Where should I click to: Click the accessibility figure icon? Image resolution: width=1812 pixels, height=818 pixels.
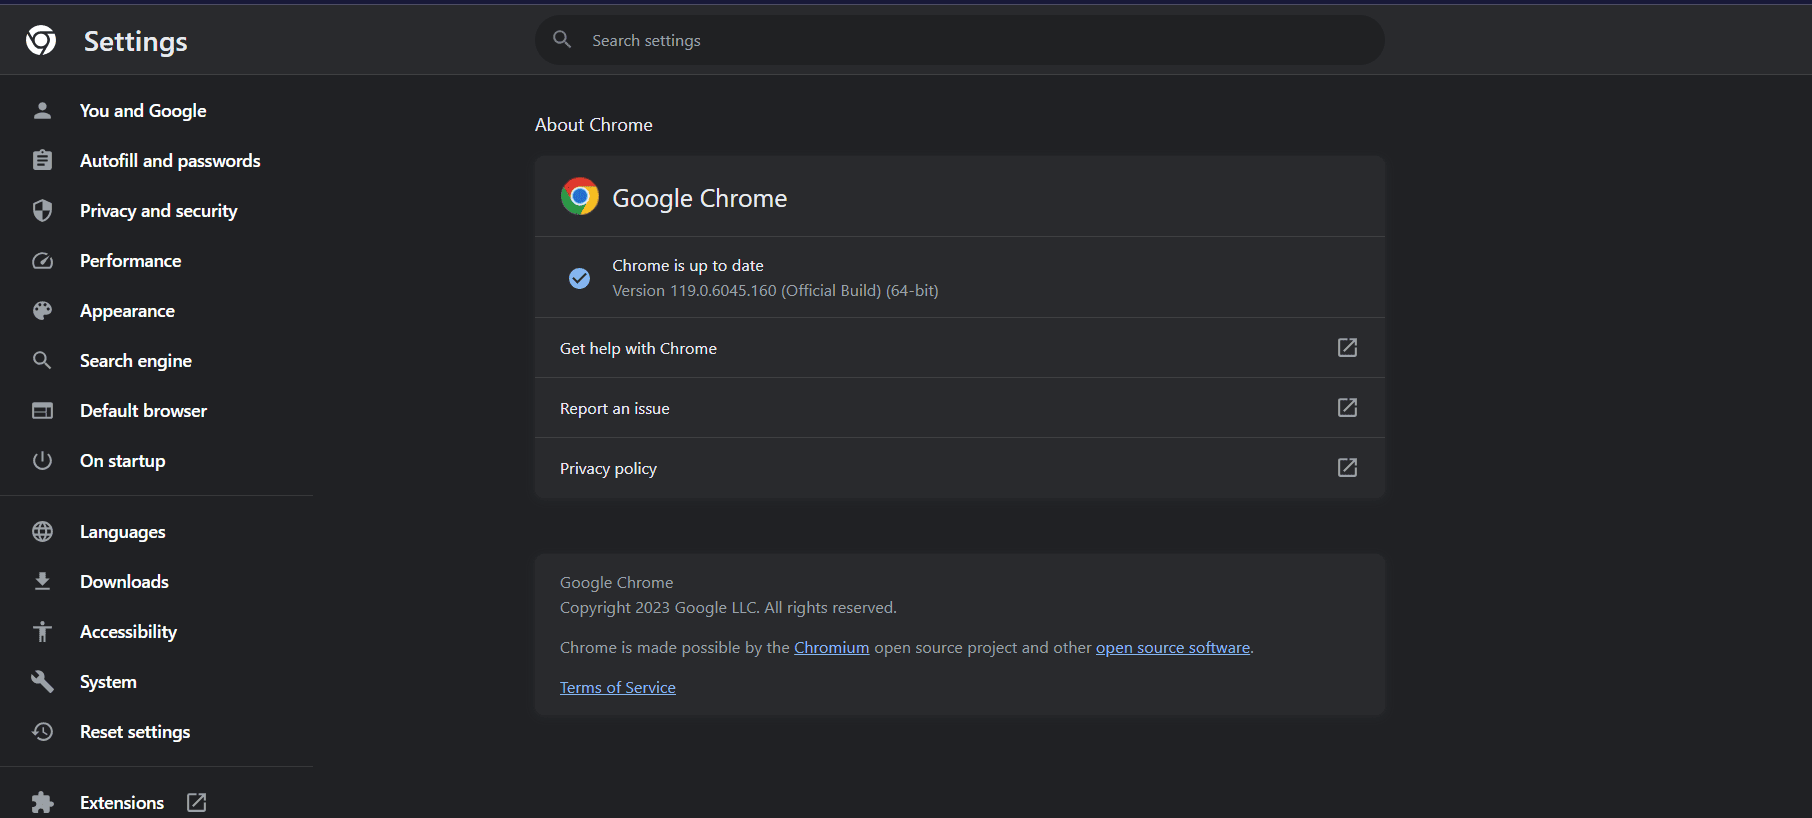coord(42,631)
